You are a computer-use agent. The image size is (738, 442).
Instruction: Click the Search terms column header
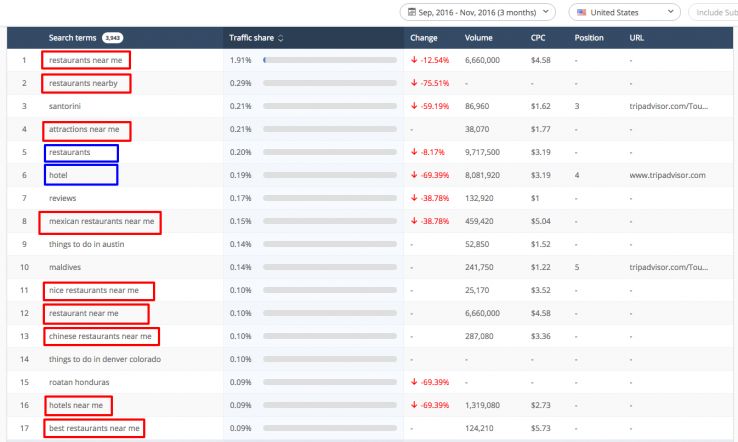pos(73,38)
